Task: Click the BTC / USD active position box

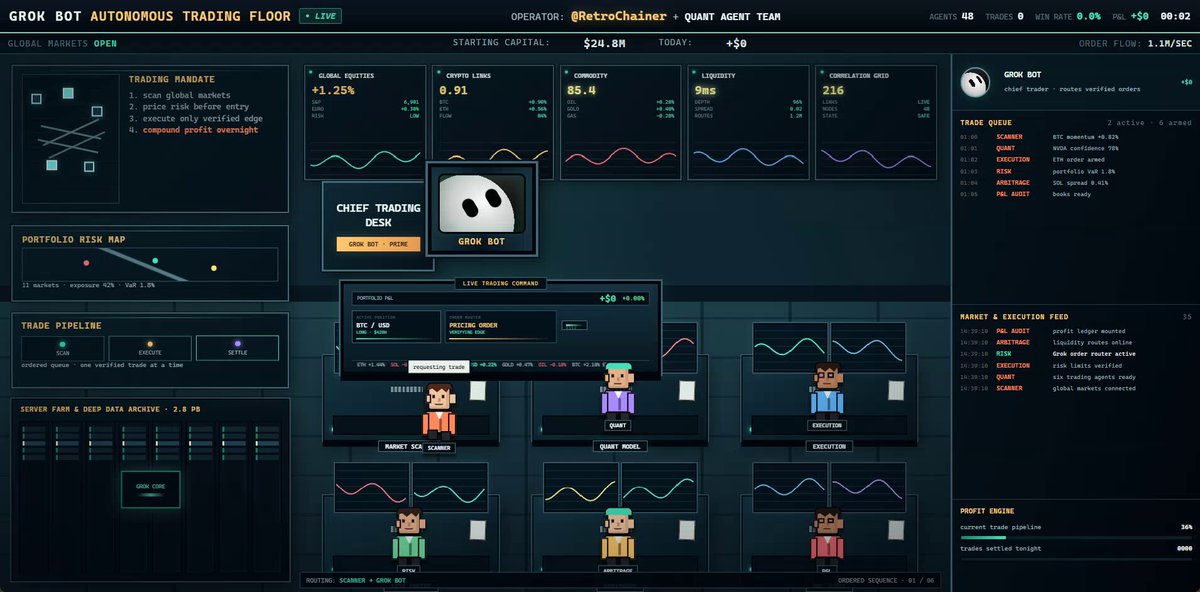Action: [x=397, y=326]
